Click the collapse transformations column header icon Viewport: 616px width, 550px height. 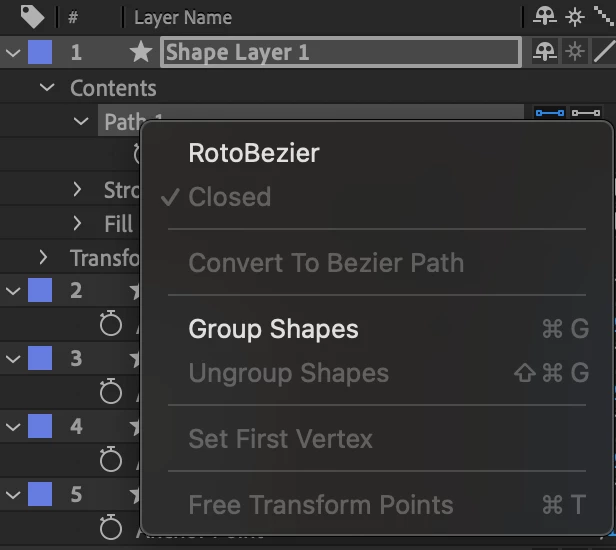(575, 17)
